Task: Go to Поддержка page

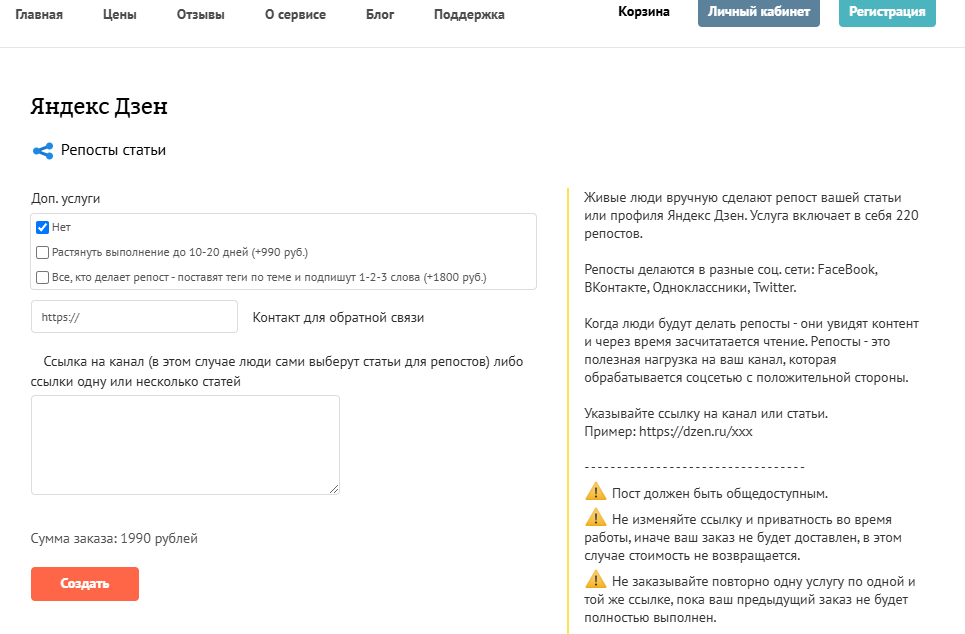Action: pos(469,15)
